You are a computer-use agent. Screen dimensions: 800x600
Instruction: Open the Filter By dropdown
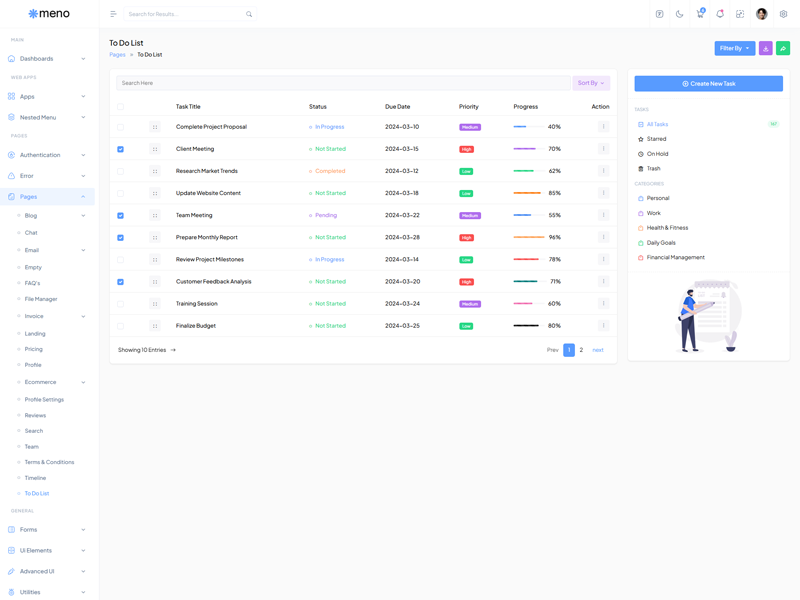[x=735, y=48]
